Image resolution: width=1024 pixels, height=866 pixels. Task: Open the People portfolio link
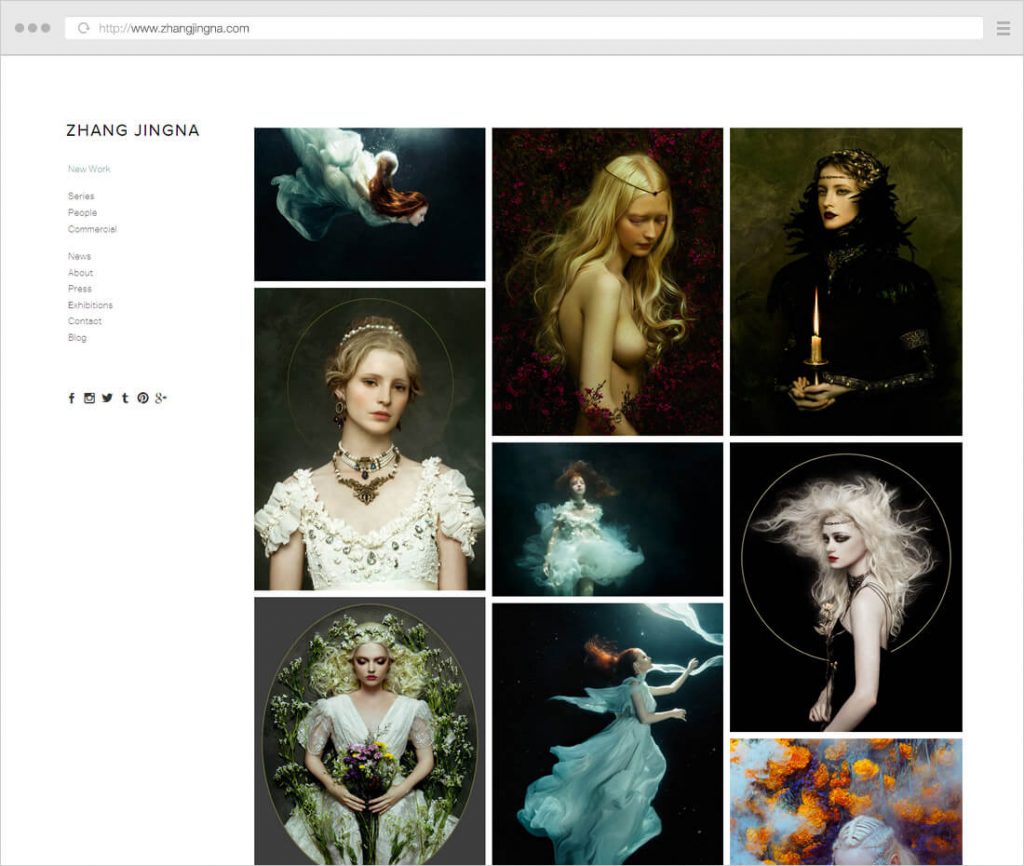[82, 212]
